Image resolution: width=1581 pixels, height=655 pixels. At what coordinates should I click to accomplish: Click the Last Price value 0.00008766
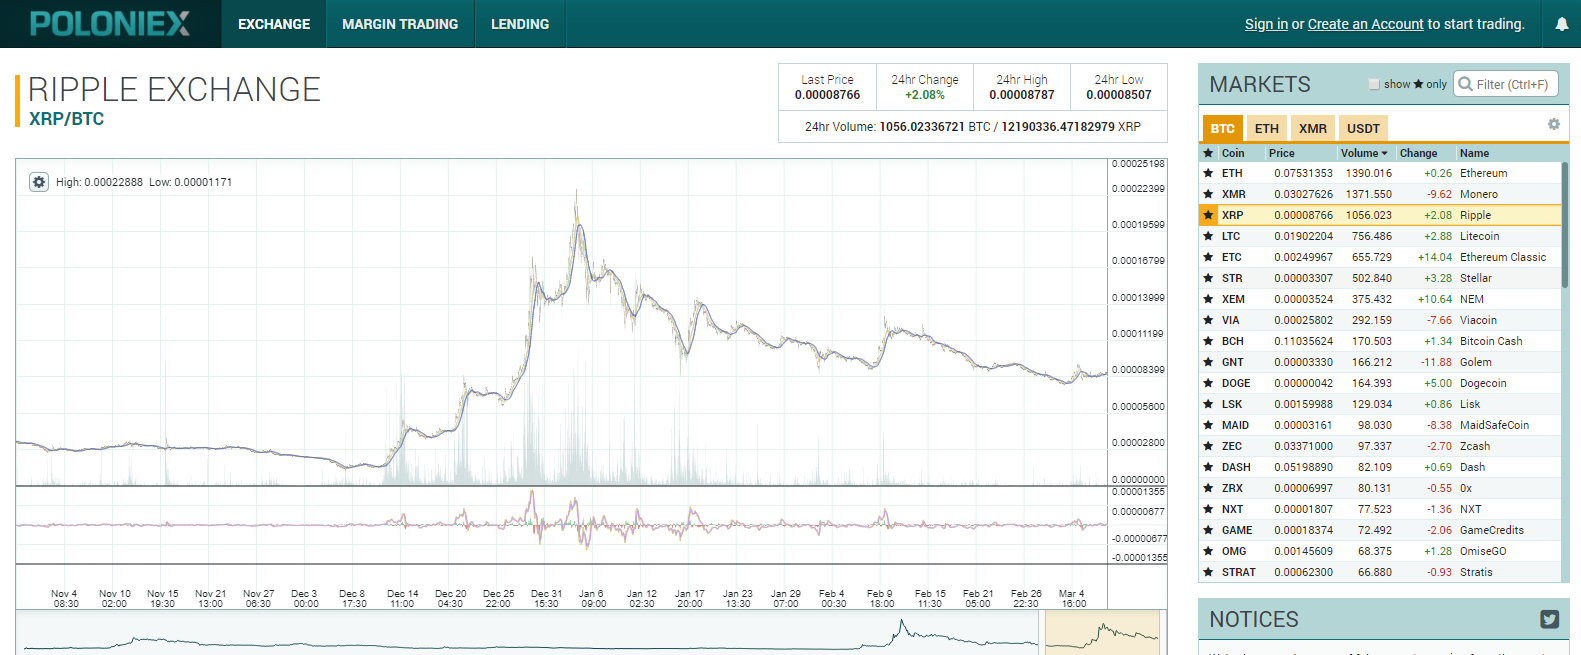tap(827, 95)
